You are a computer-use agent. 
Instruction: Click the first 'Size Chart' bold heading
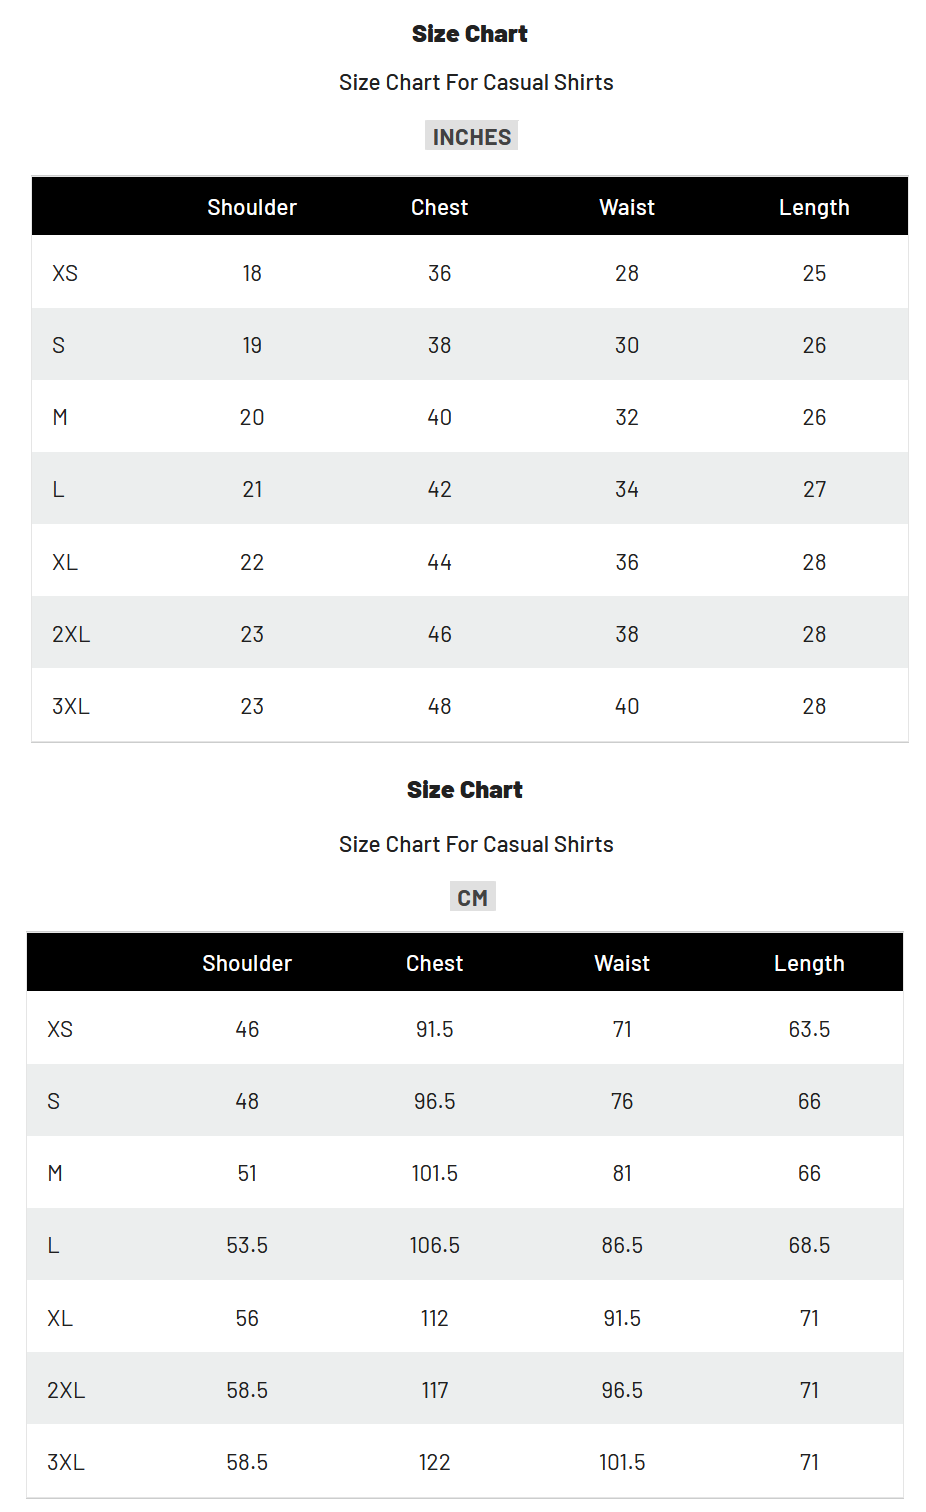tap(469, 34)
